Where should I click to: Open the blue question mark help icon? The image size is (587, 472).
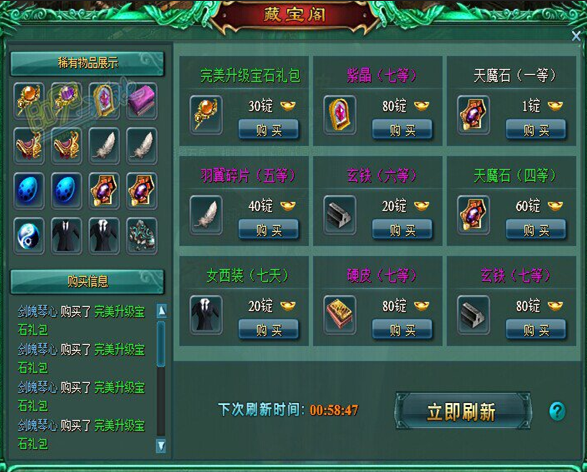click(x=557, y=411)
